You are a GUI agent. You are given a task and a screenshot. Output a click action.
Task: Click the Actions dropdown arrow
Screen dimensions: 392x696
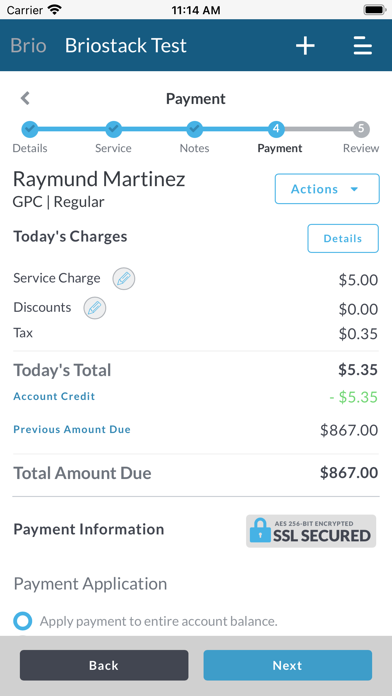(x=354, y=189)
